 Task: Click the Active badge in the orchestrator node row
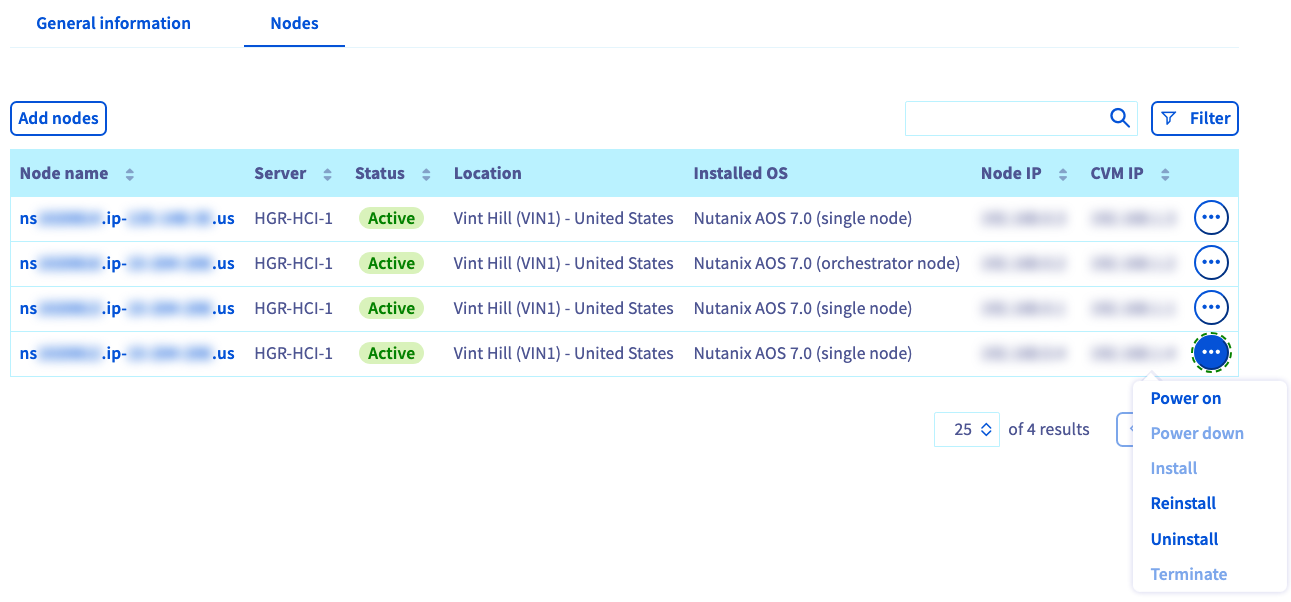[391, 263]
